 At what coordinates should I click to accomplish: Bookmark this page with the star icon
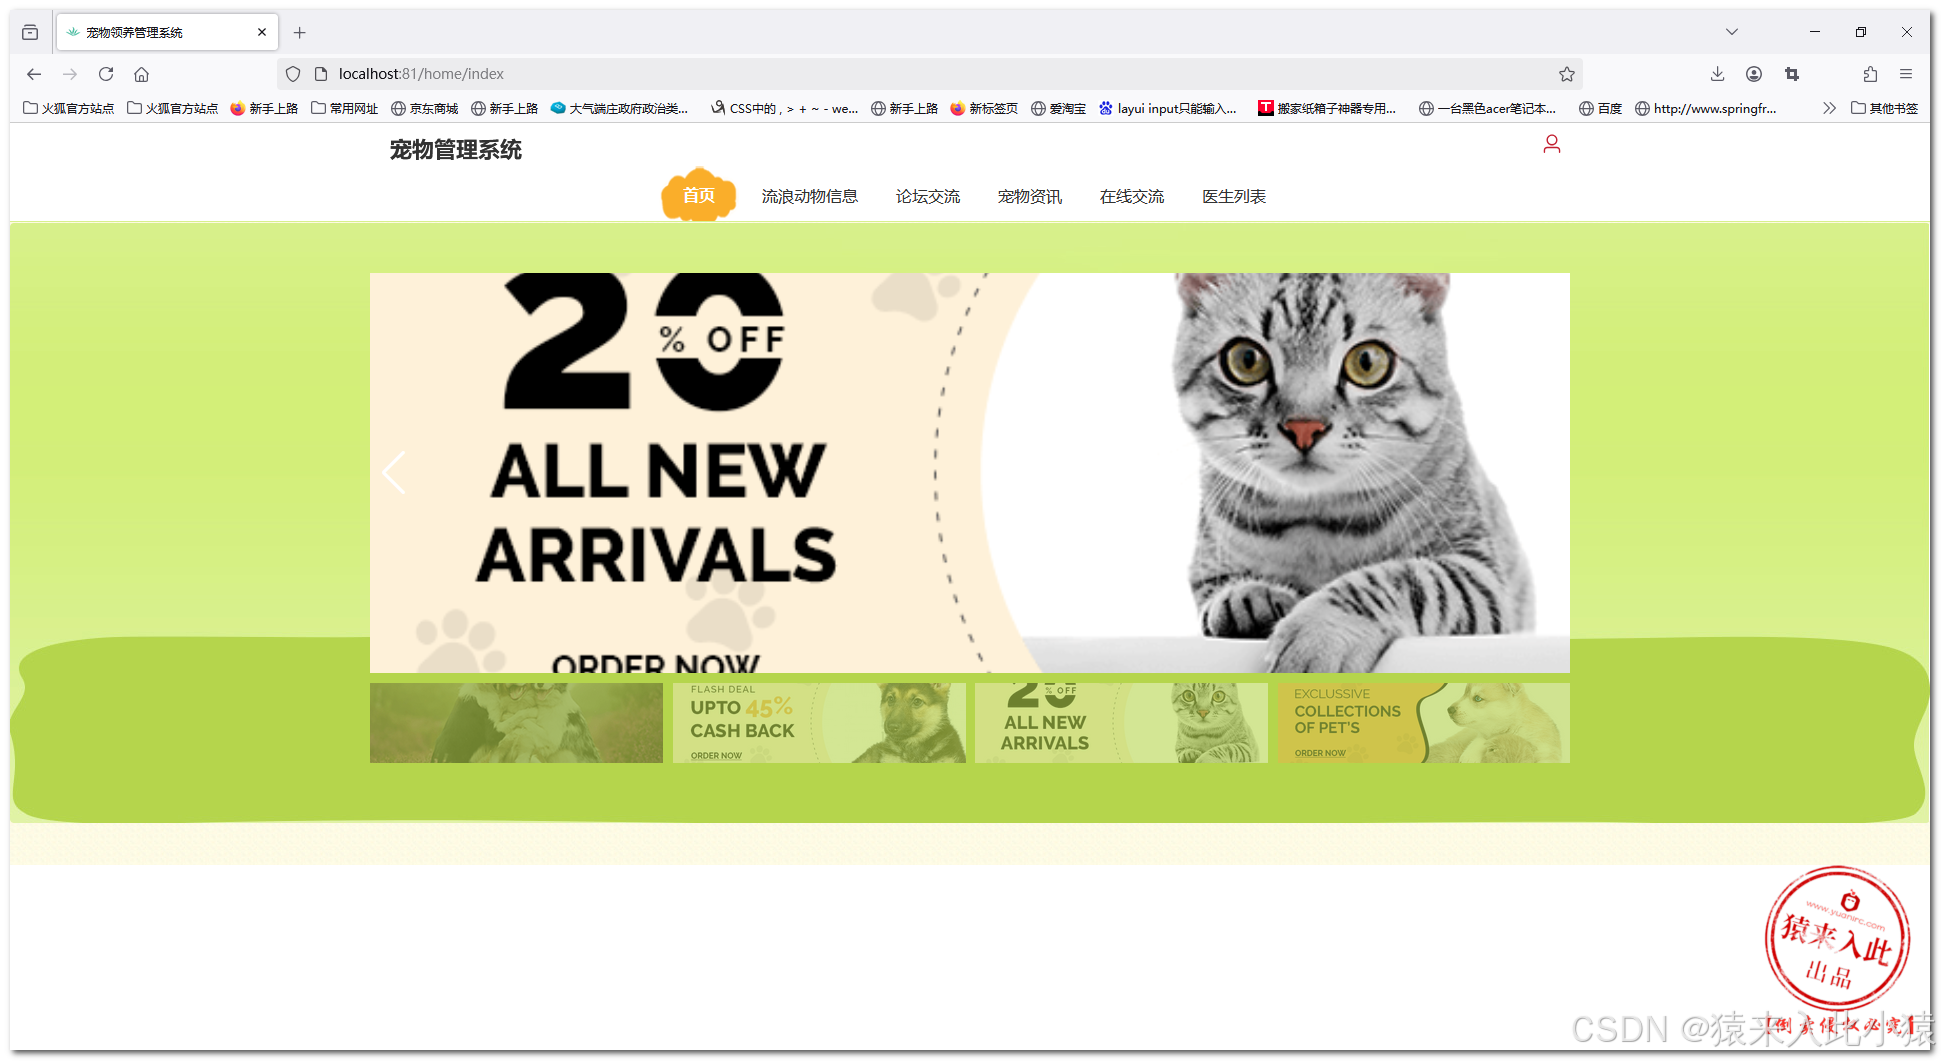(x=1567, y=74)
